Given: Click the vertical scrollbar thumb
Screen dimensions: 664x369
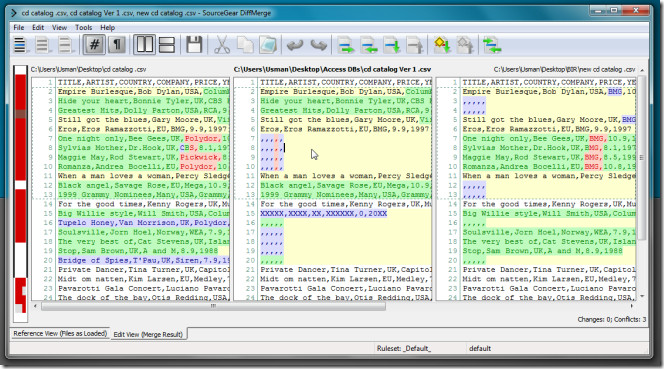Looking at the screenshot, I should click(x=642, y=158).
